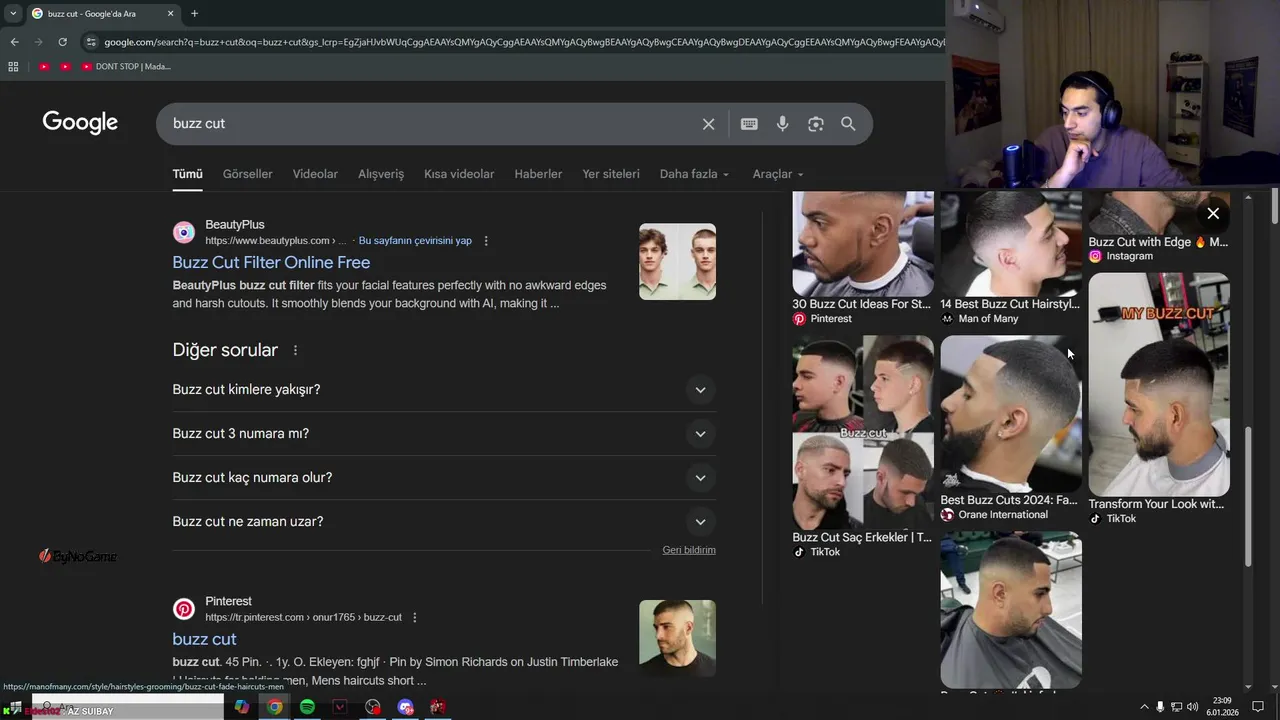Search by image with Google Lens
Screen dimensions: 1280x720
click(816, 124)
